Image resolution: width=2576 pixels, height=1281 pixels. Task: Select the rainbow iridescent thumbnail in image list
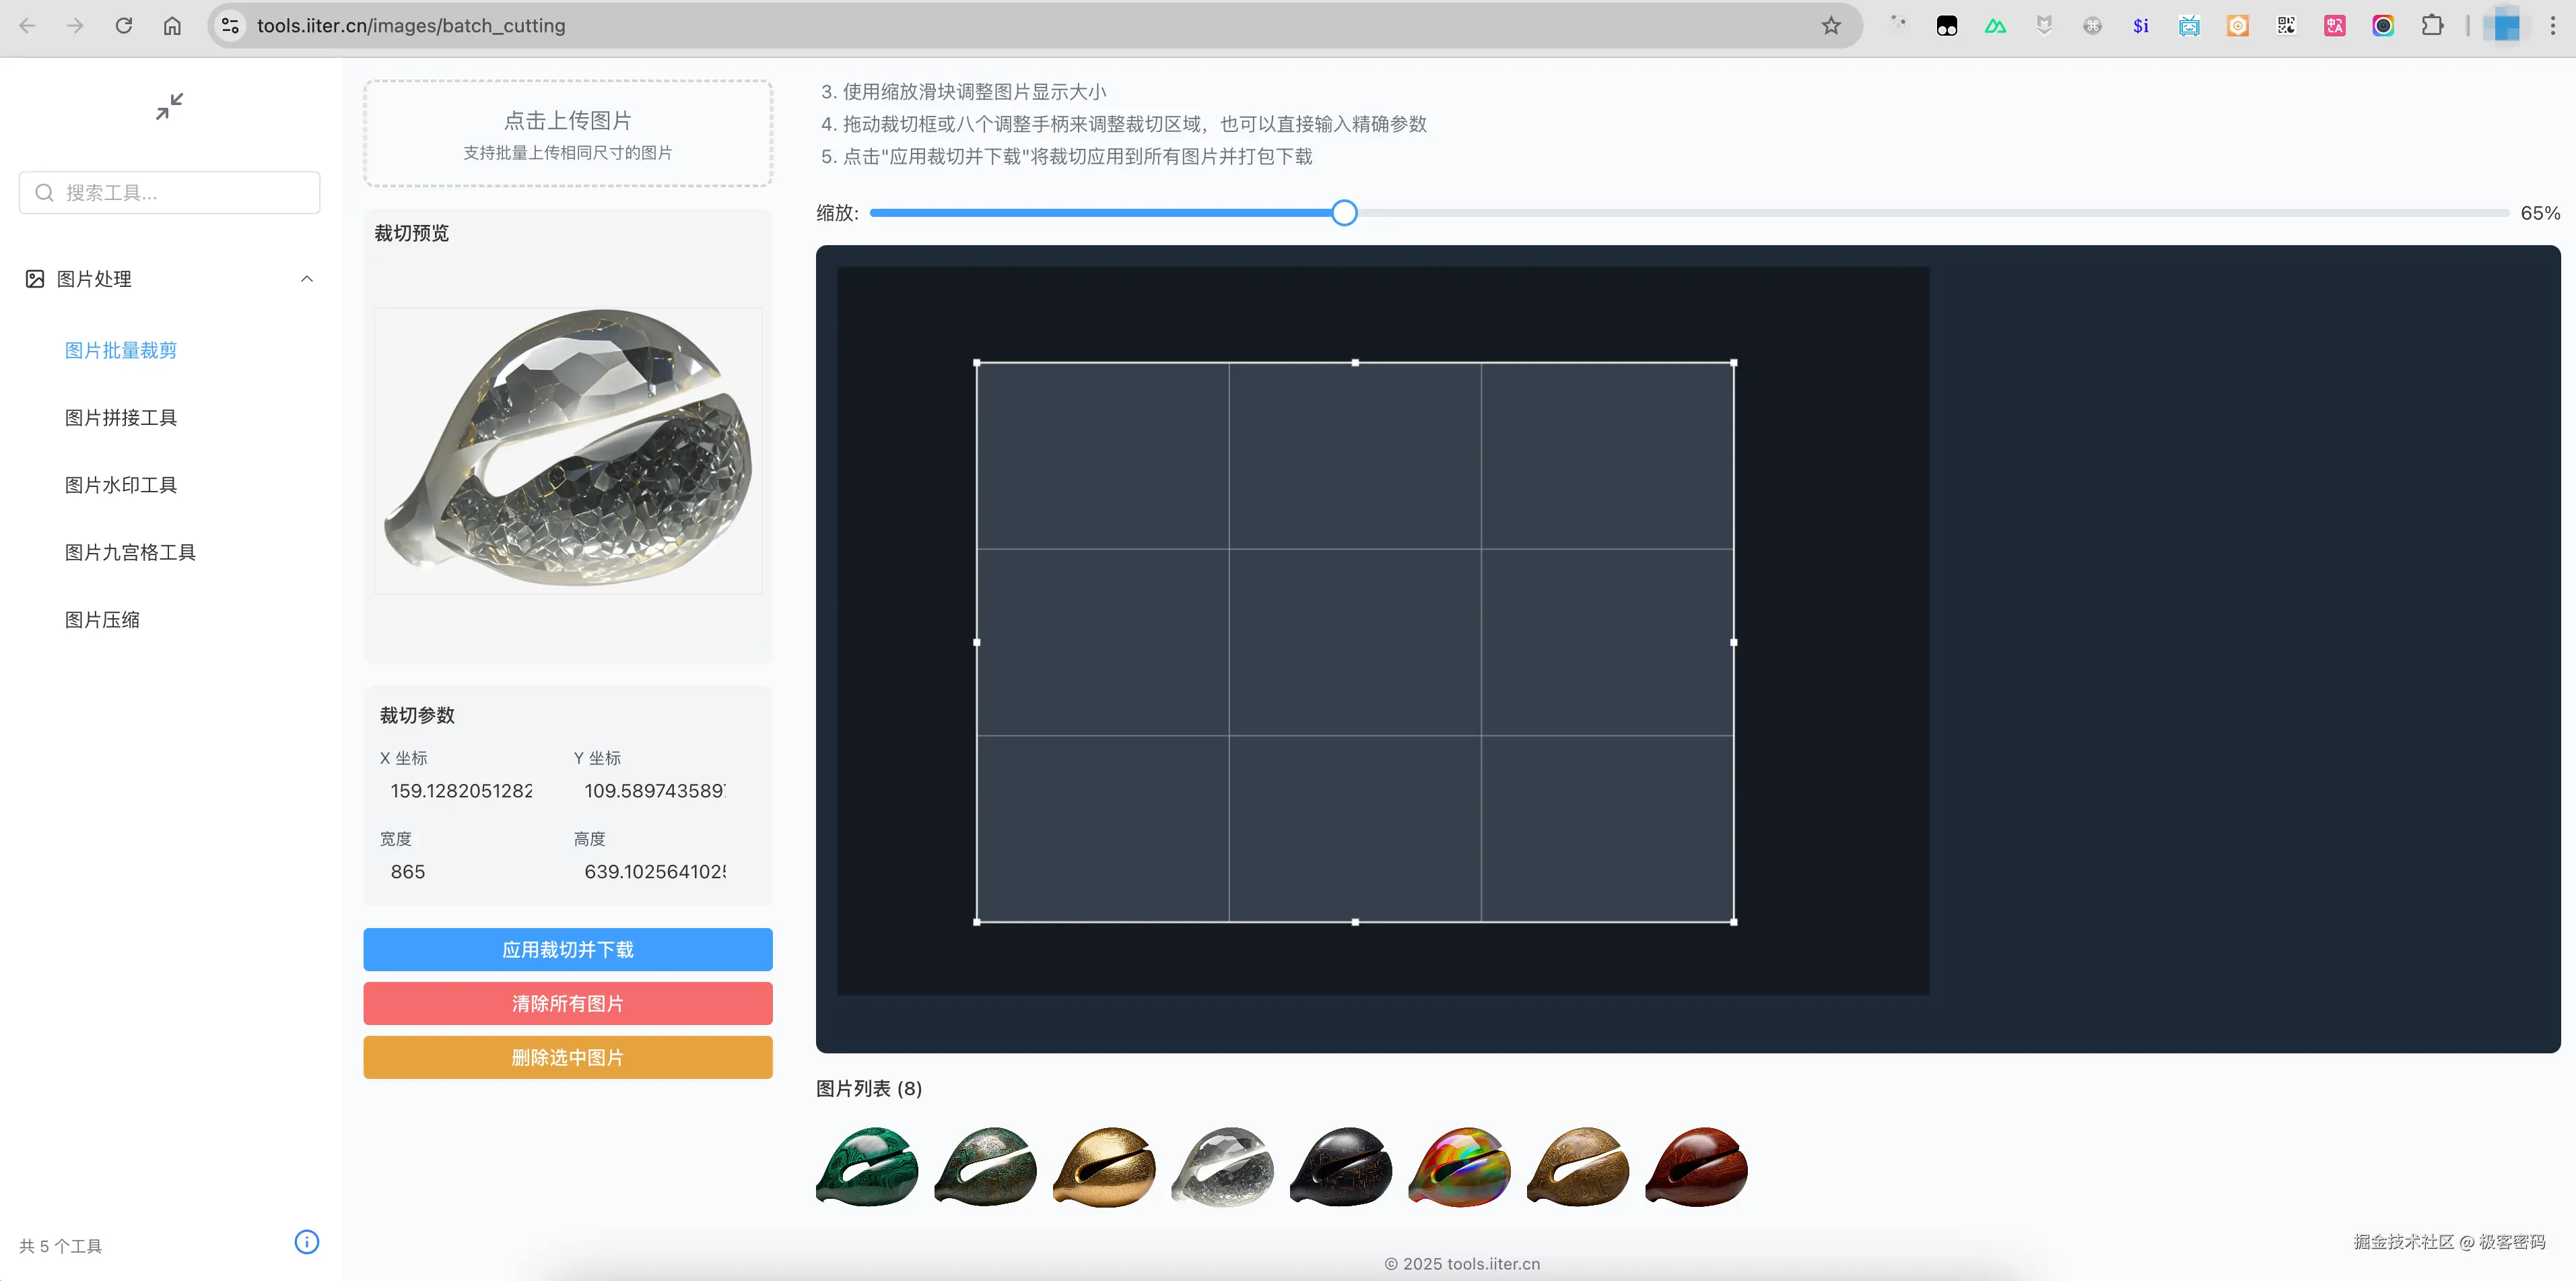tap(1459, 1167)
